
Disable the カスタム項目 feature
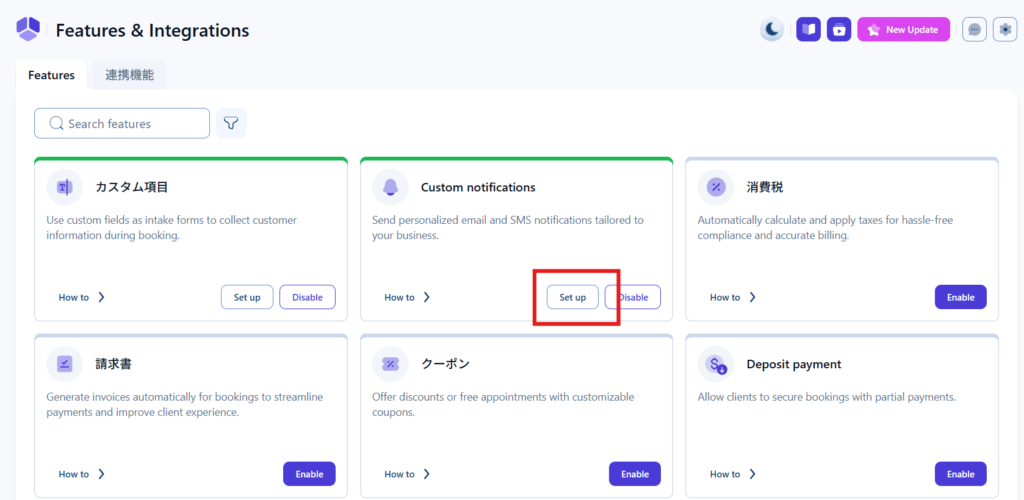pos(307,297)
